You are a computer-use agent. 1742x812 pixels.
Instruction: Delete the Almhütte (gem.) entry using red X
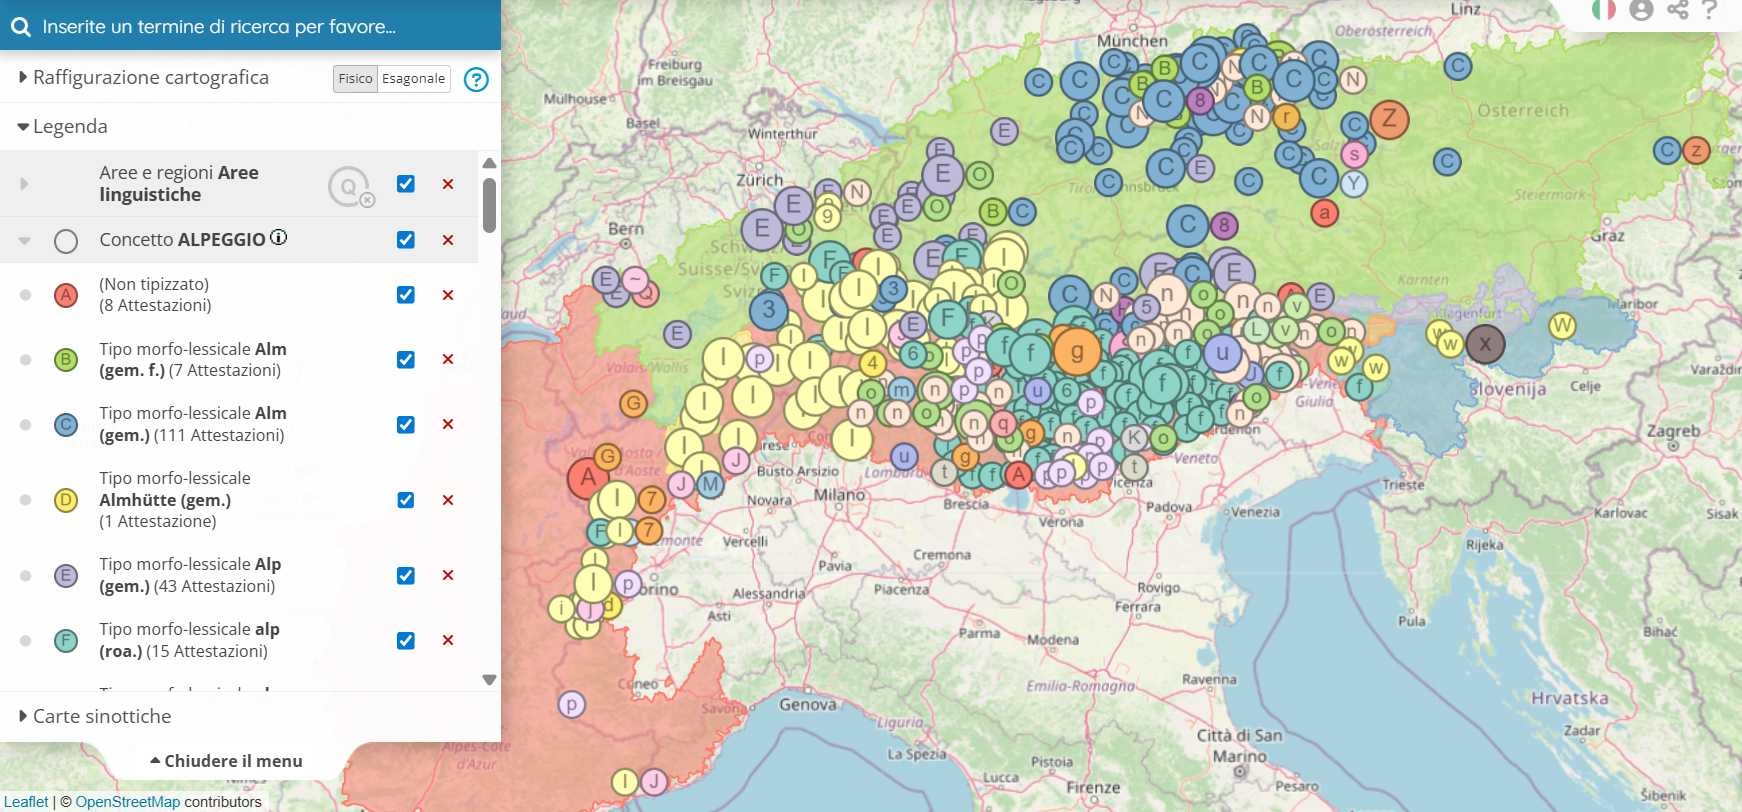(x=448, y=500)
